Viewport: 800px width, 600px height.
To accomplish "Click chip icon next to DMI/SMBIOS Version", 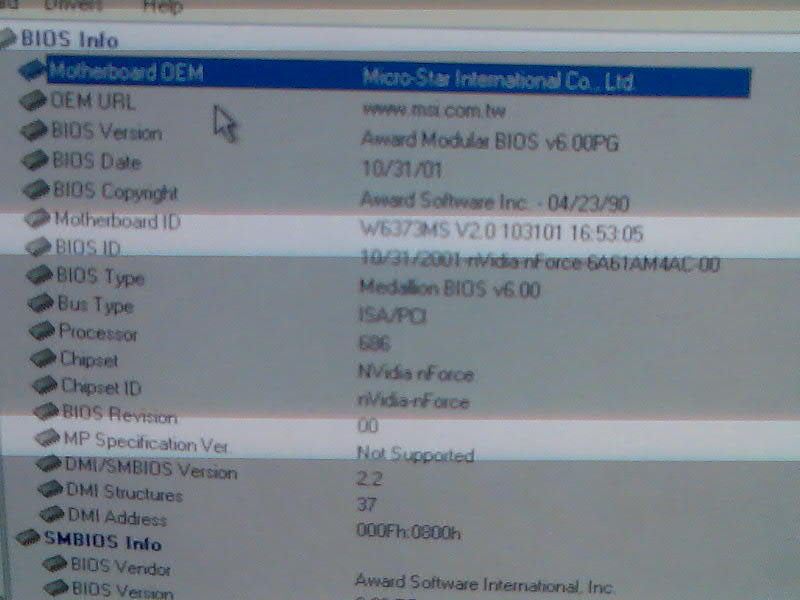I will click(x=49, y=464).
